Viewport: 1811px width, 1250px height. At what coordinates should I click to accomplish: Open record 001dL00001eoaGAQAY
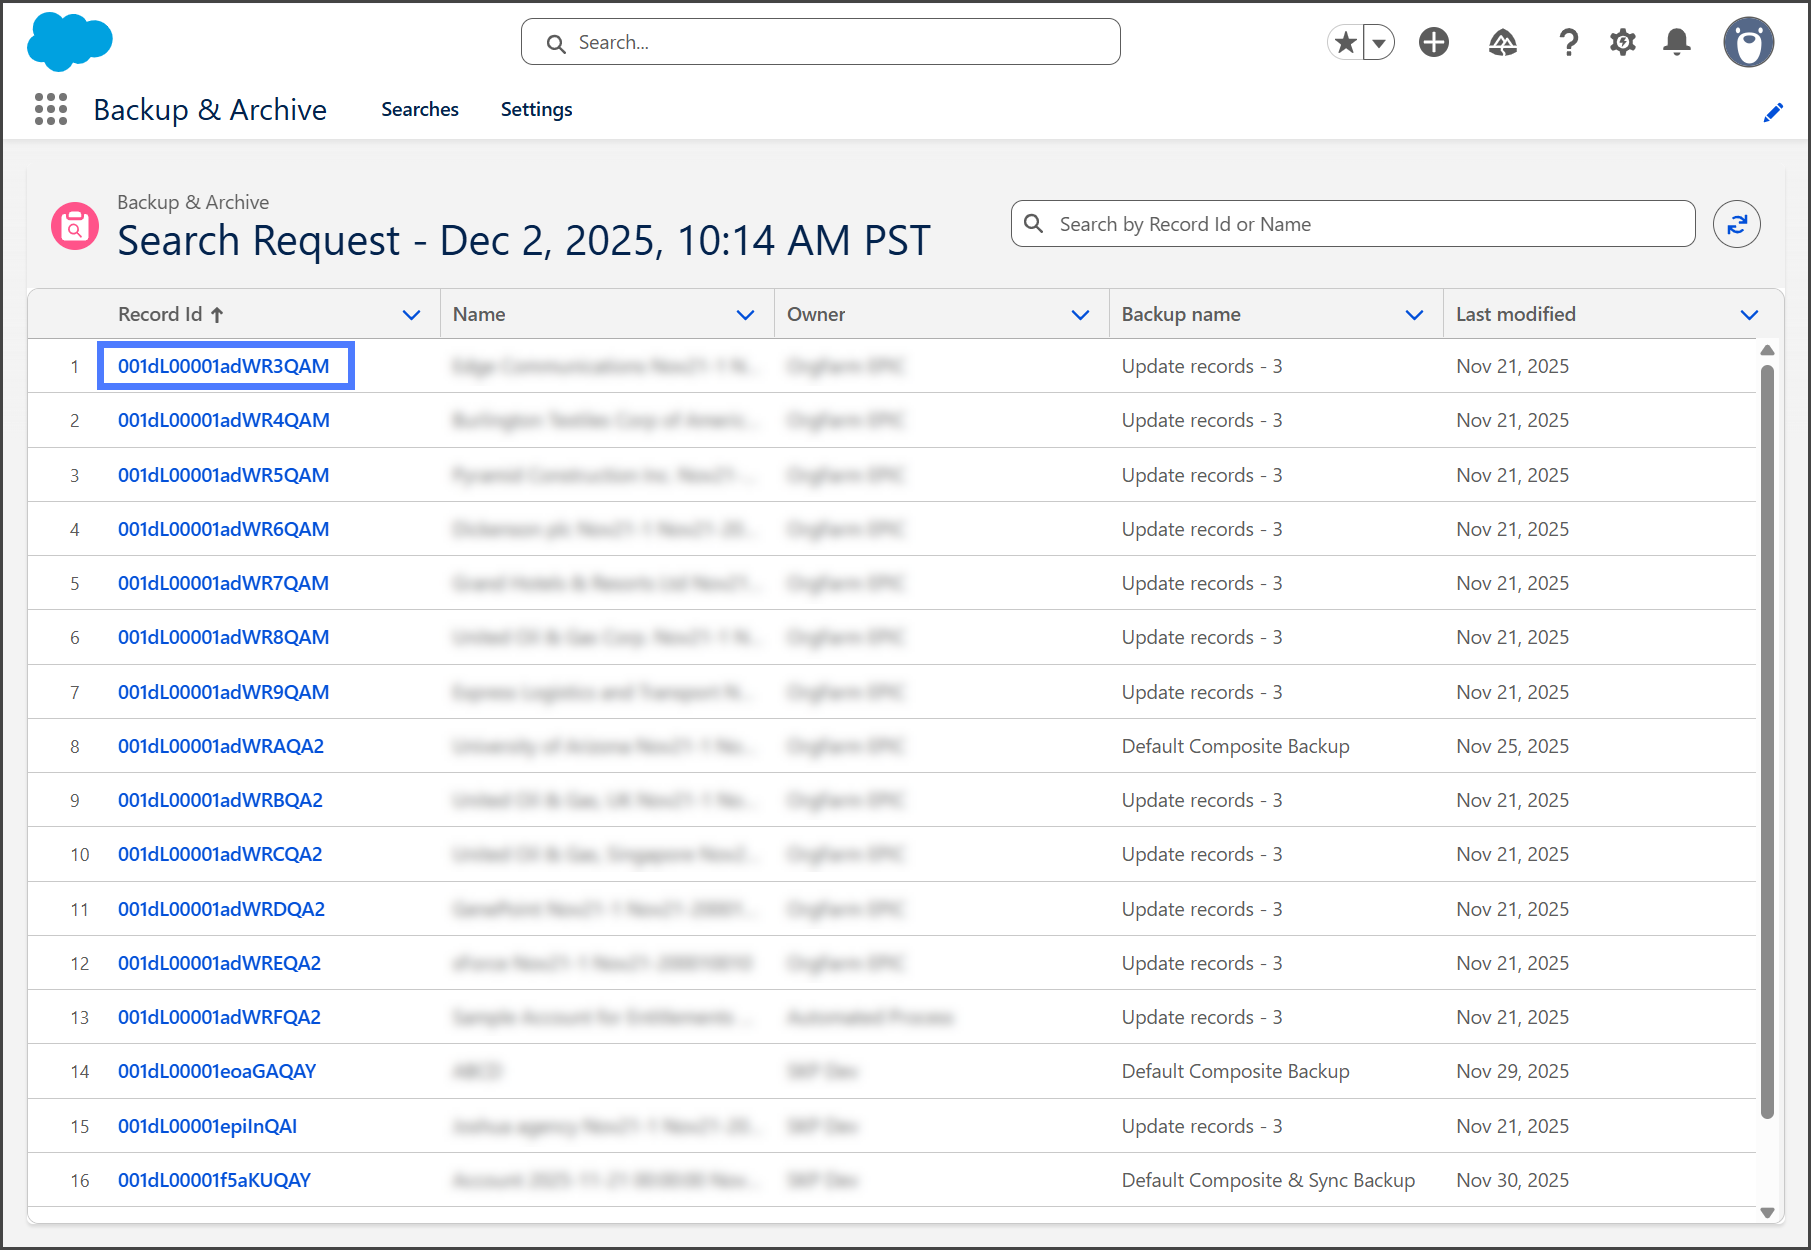point(216,1071)
